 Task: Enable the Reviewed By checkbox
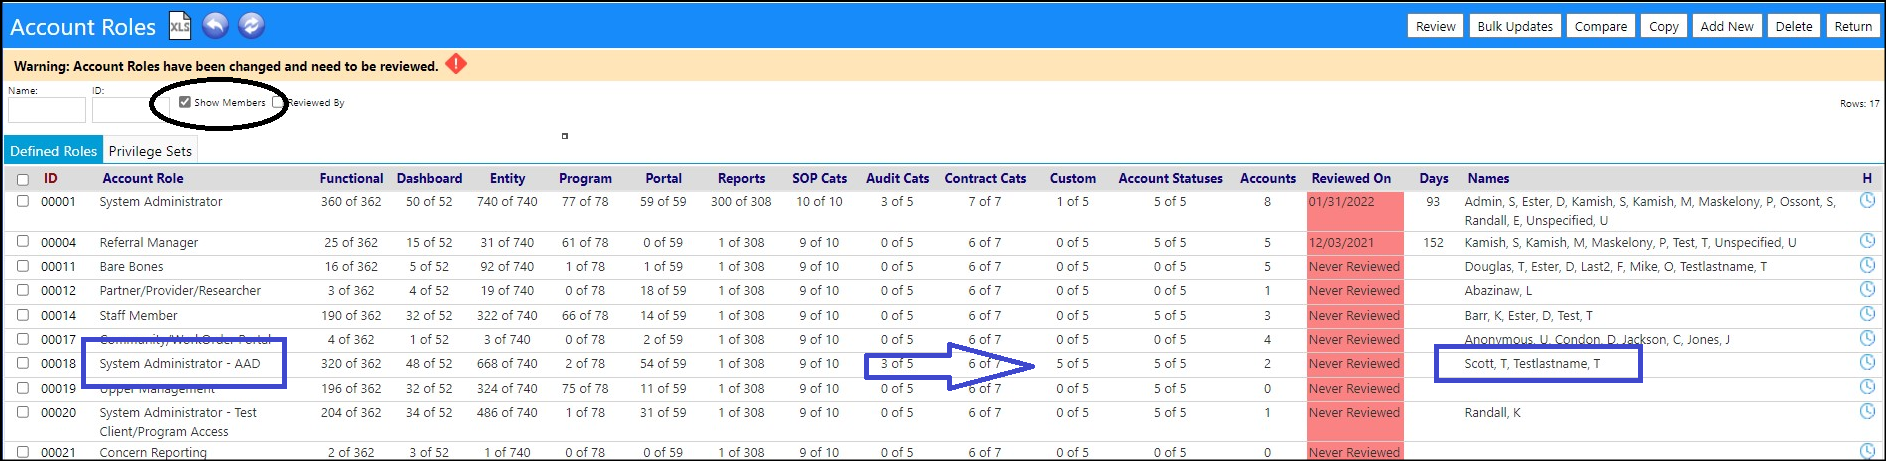point(278,102)
